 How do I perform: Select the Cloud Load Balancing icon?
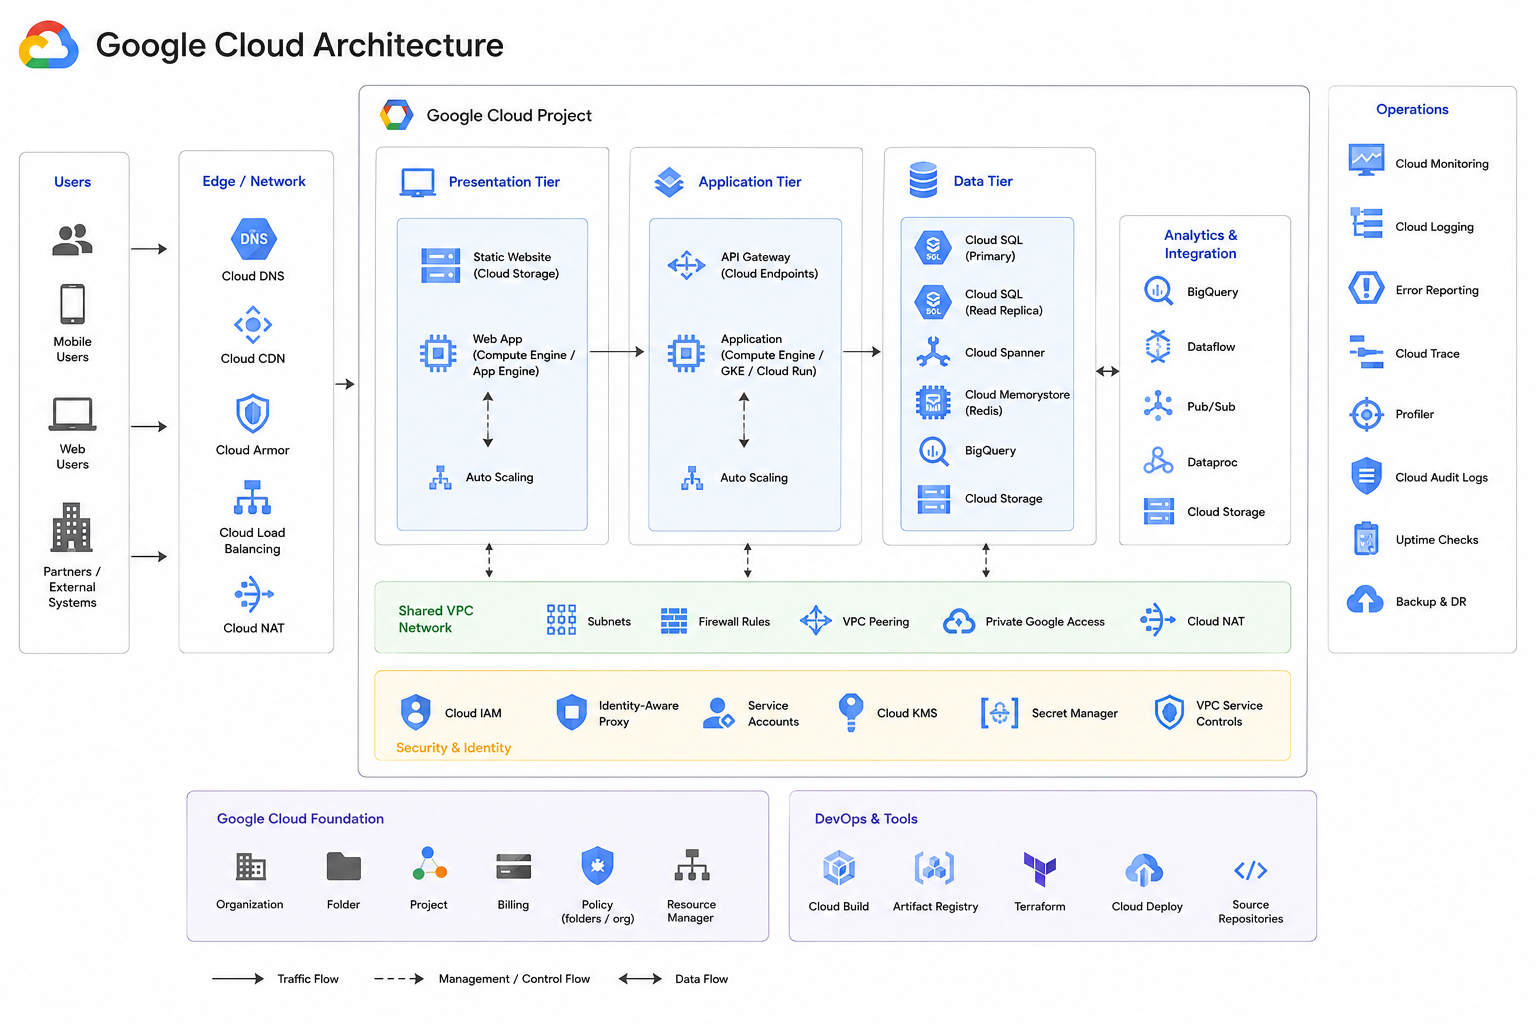[x=253, y=497]
